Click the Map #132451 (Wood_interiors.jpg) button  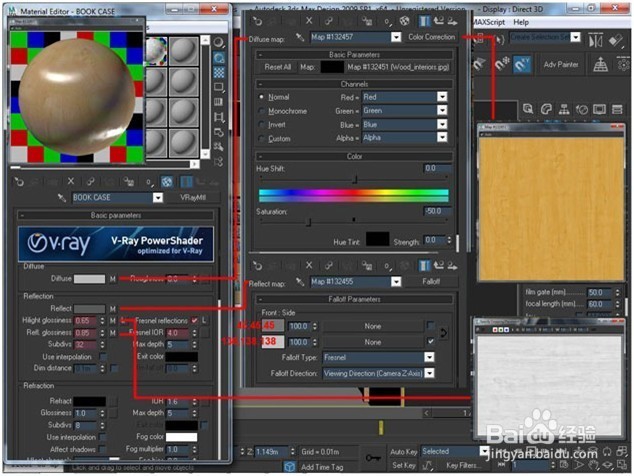pos(398,67)
